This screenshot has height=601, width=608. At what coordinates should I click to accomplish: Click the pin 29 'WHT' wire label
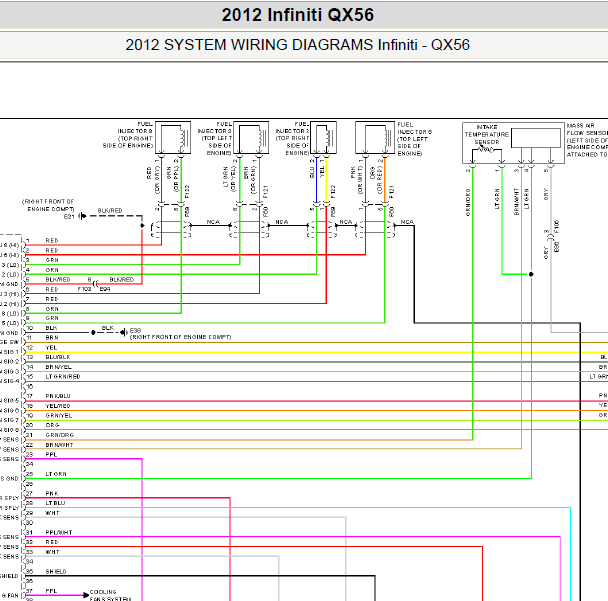[52, 513]
